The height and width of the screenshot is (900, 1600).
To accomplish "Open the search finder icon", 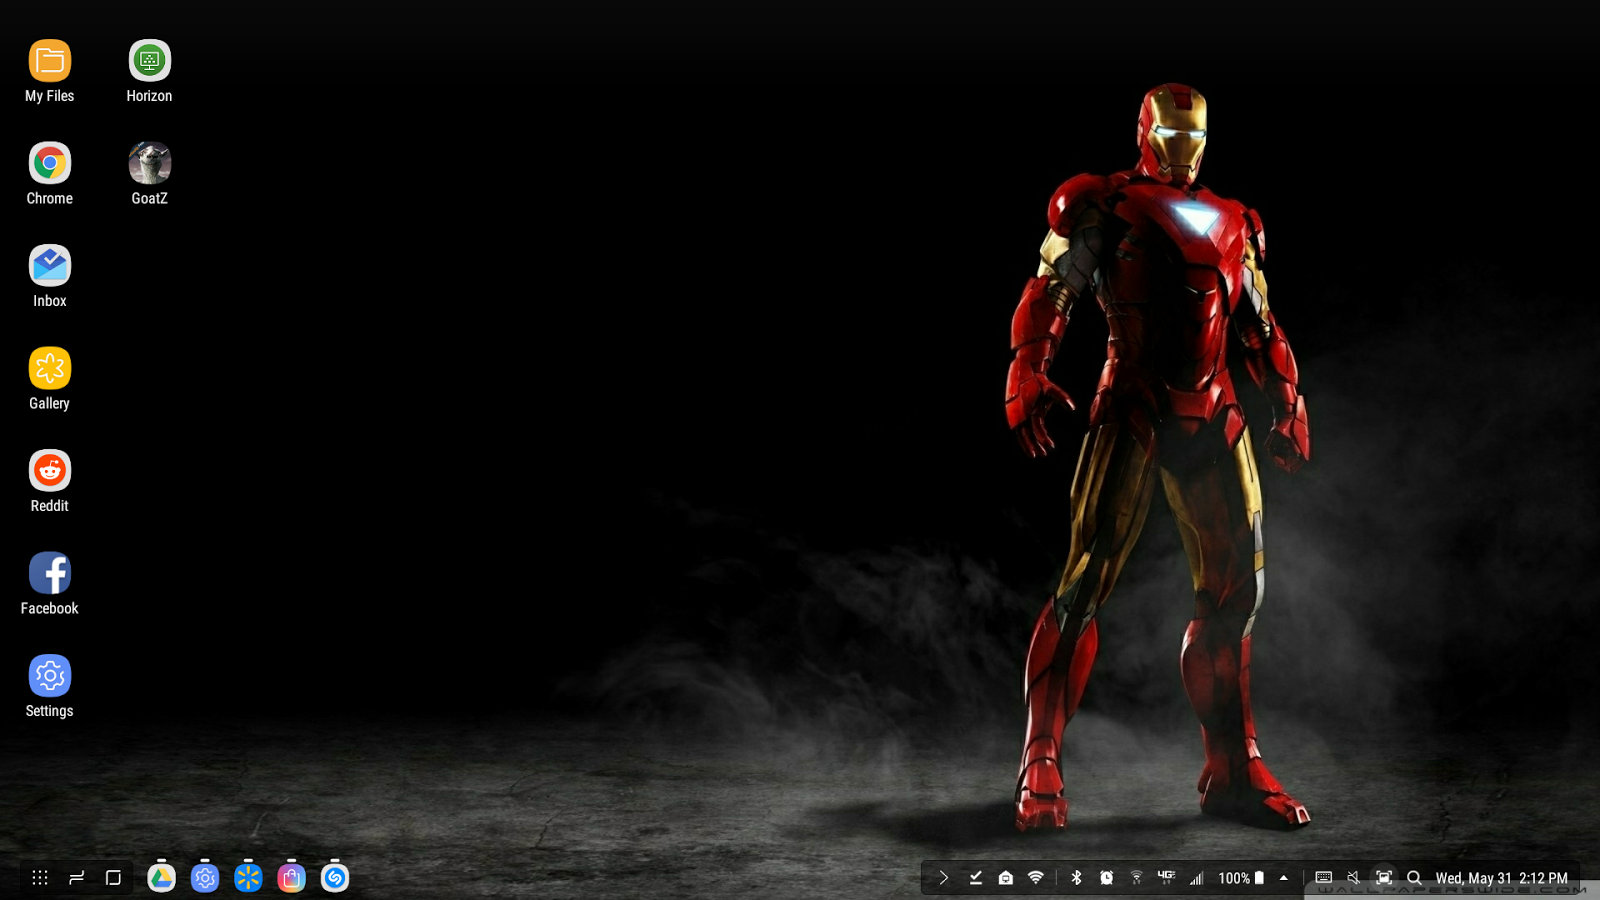I will (1414, 878).
